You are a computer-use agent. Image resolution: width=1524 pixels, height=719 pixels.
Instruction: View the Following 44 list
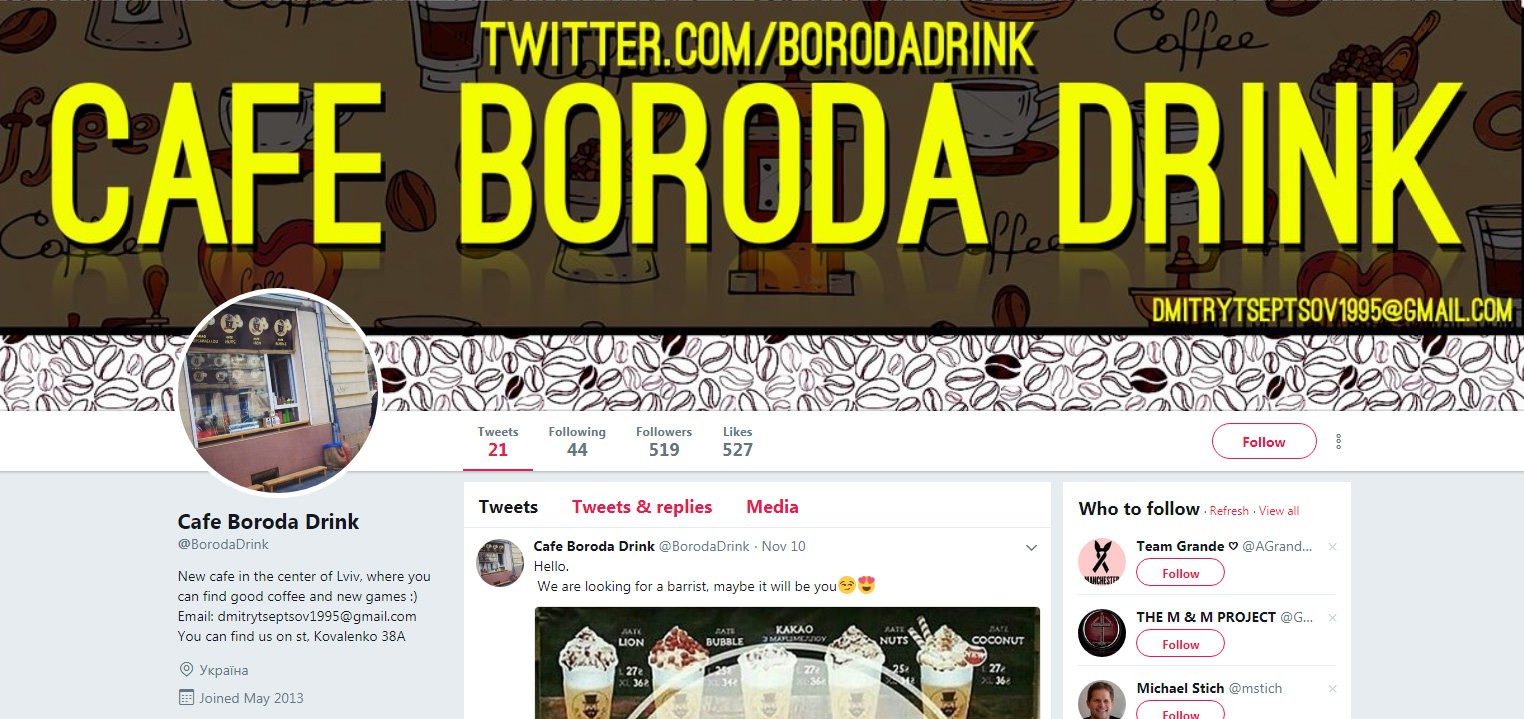[x=577, y=442]
